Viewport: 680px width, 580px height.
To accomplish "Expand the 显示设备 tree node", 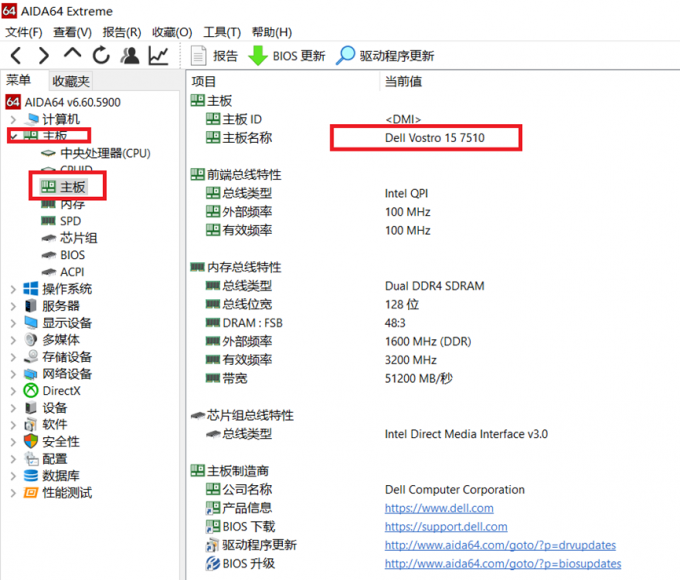I will tap(13, 323).
